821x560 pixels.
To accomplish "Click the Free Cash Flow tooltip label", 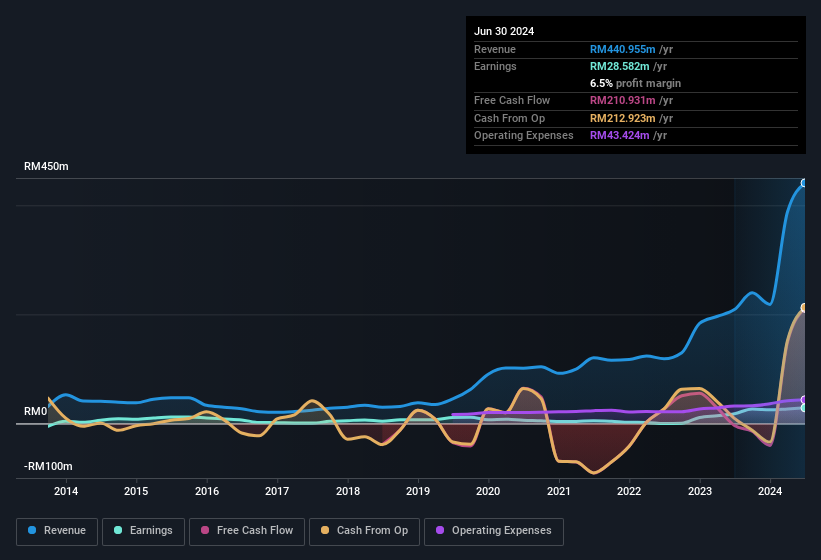I will coord(512,100).
